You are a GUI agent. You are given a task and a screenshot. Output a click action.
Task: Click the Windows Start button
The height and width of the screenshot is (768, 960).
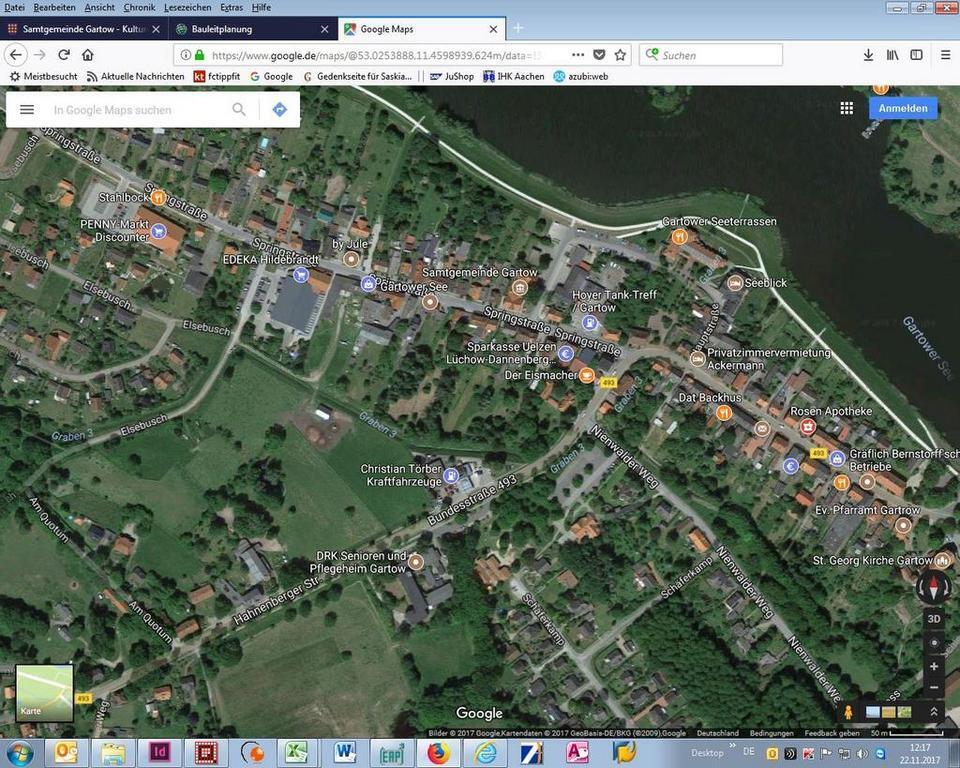[21, 753]
